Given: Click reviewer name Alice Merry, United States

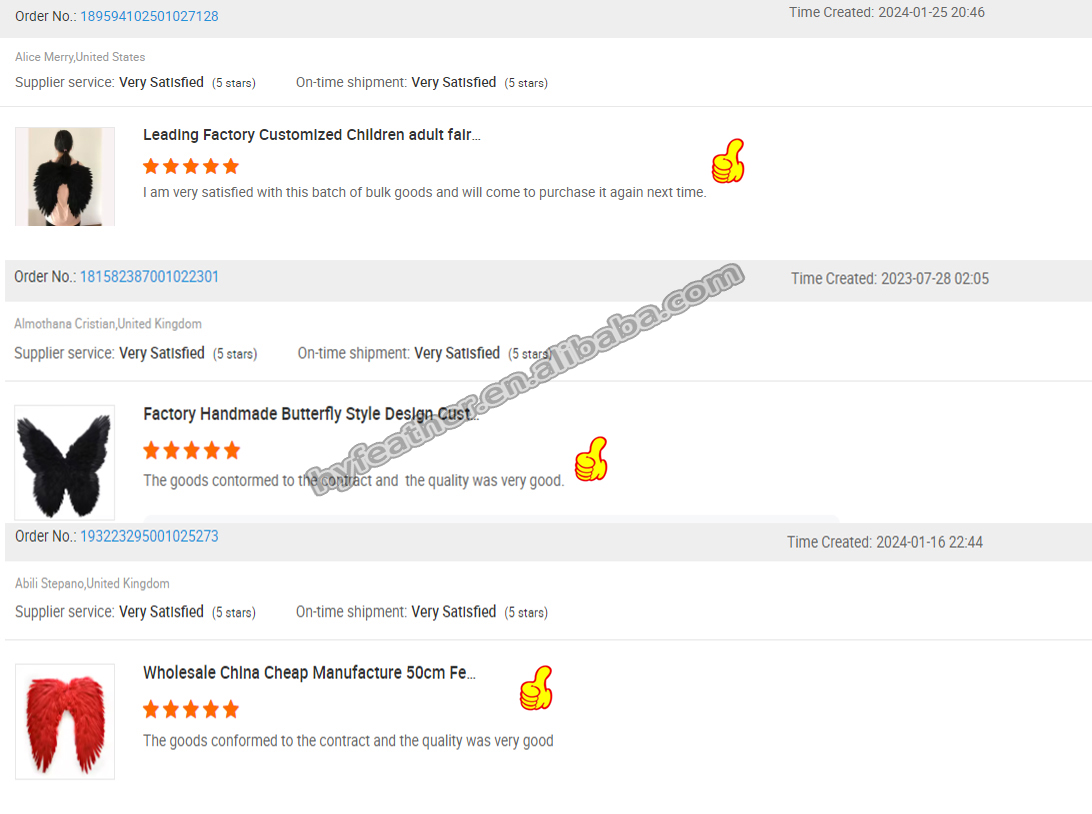Looking at the screenshot, I should (80, 57).
